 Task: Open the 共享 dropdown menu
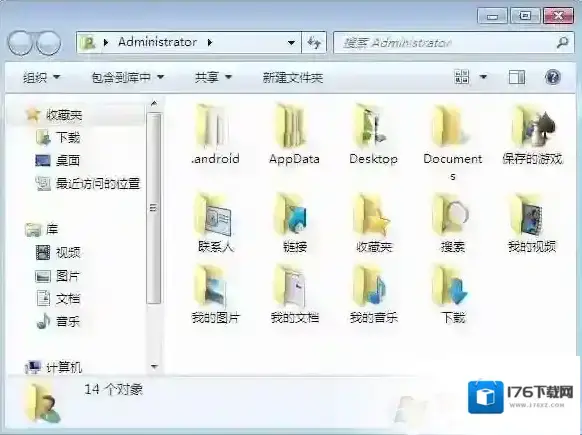(213, 78)
